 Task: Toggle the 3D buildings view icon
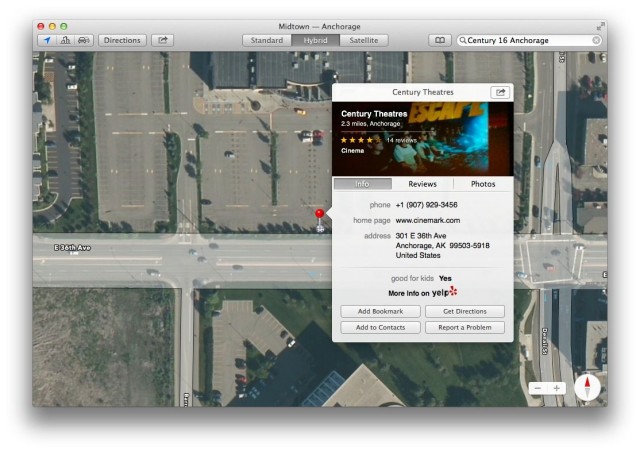[65, 40]
